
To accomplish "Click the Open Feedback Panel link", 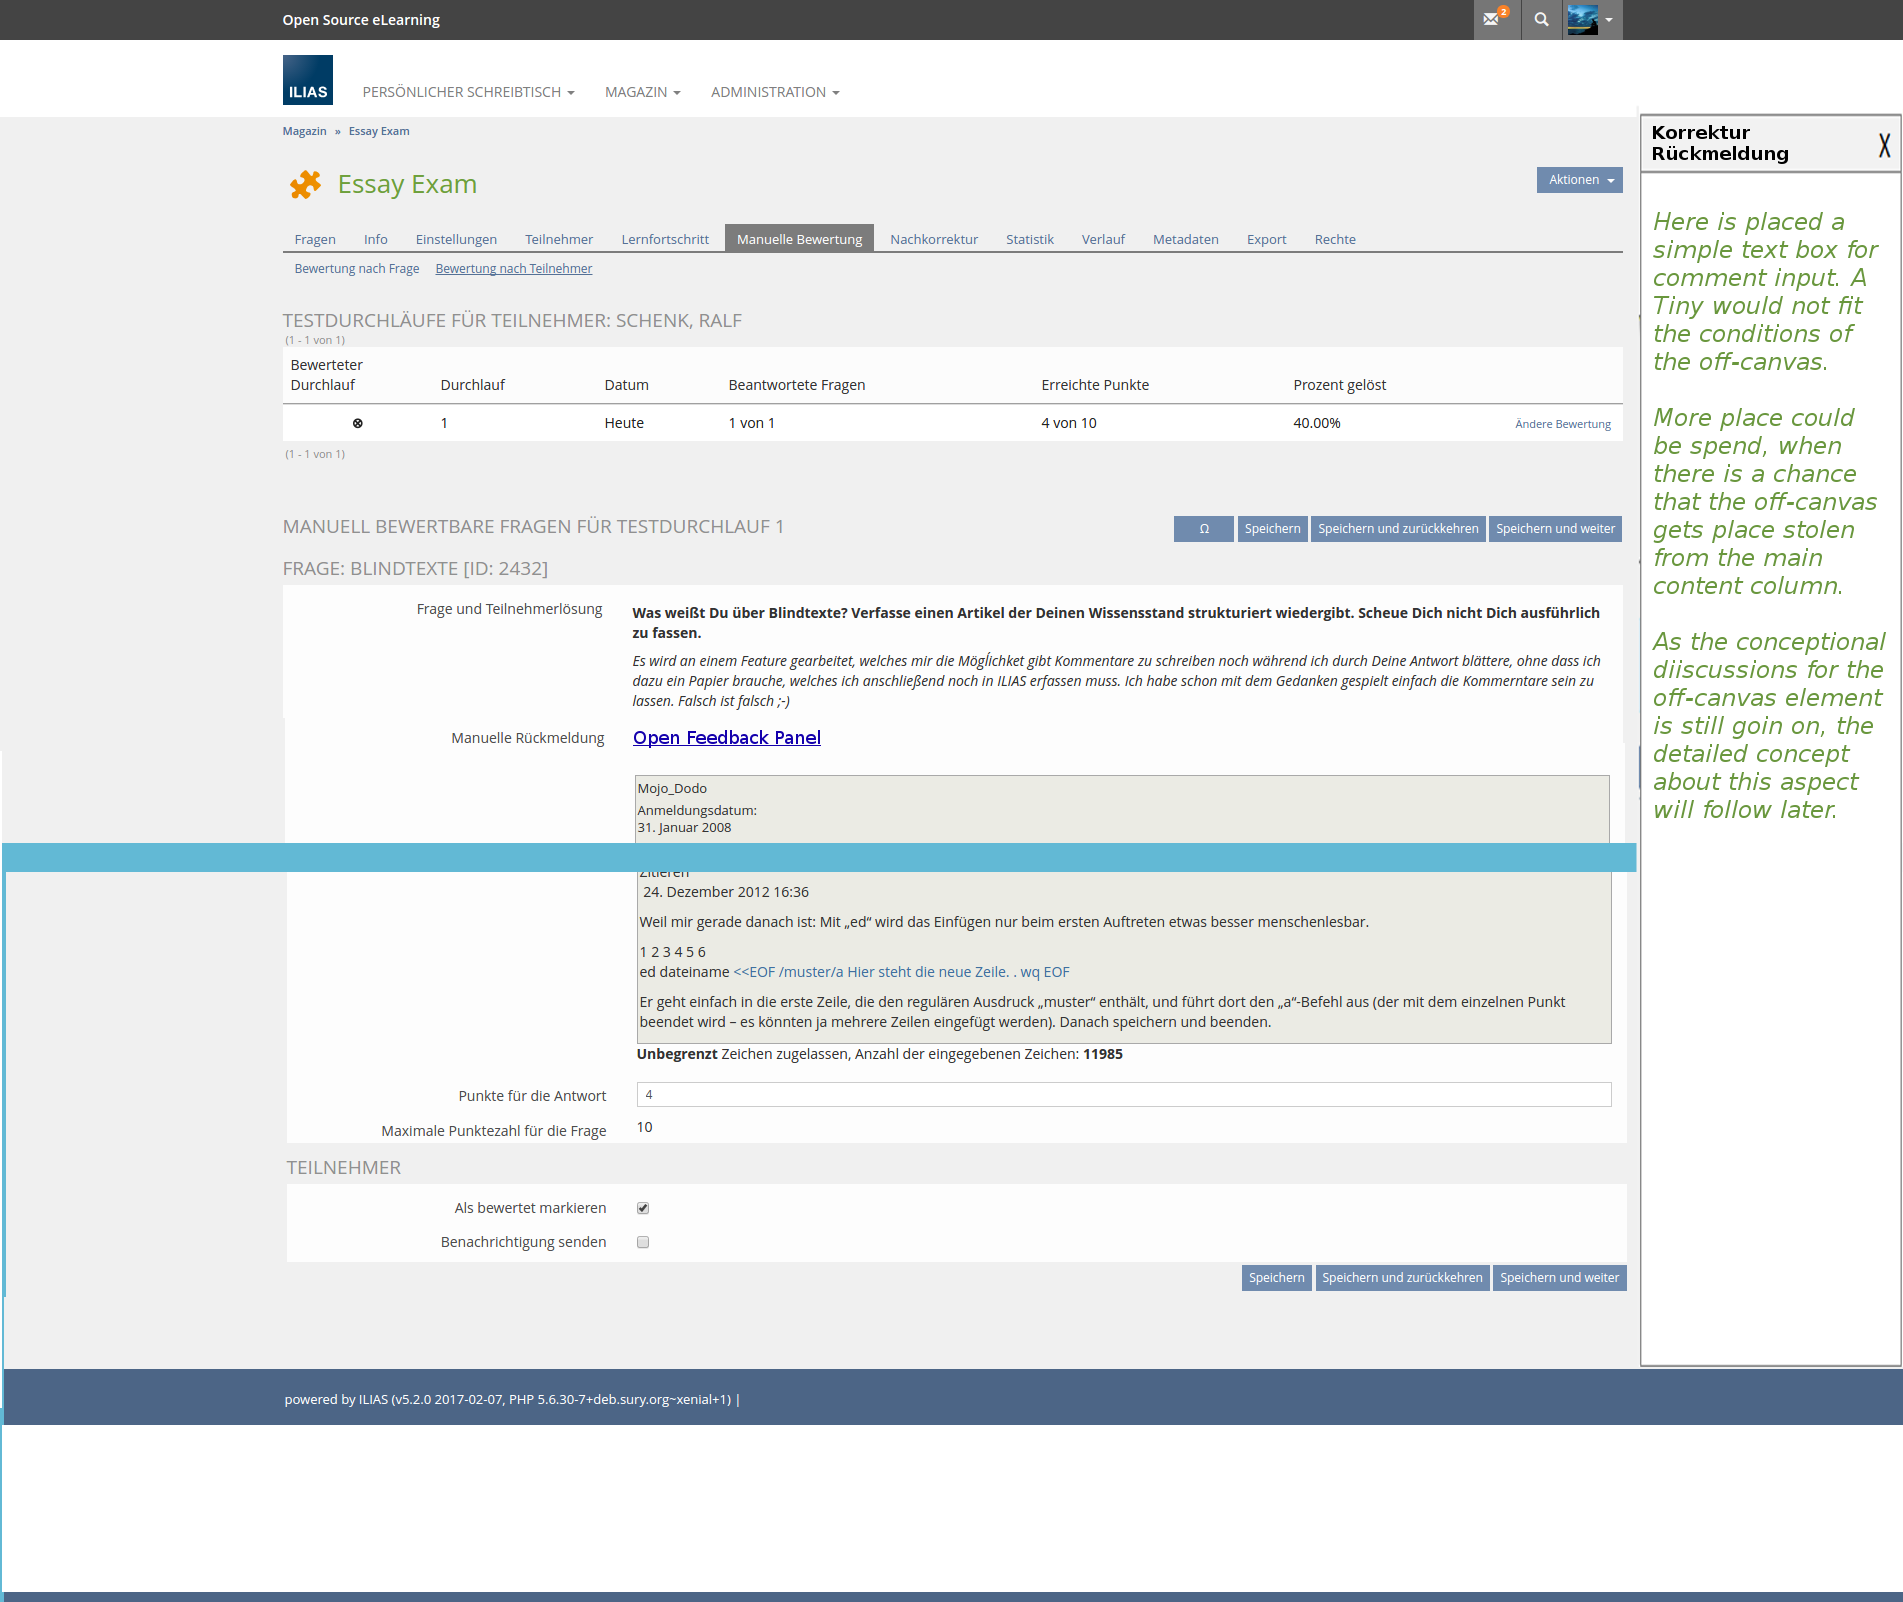I will point(726,737).
